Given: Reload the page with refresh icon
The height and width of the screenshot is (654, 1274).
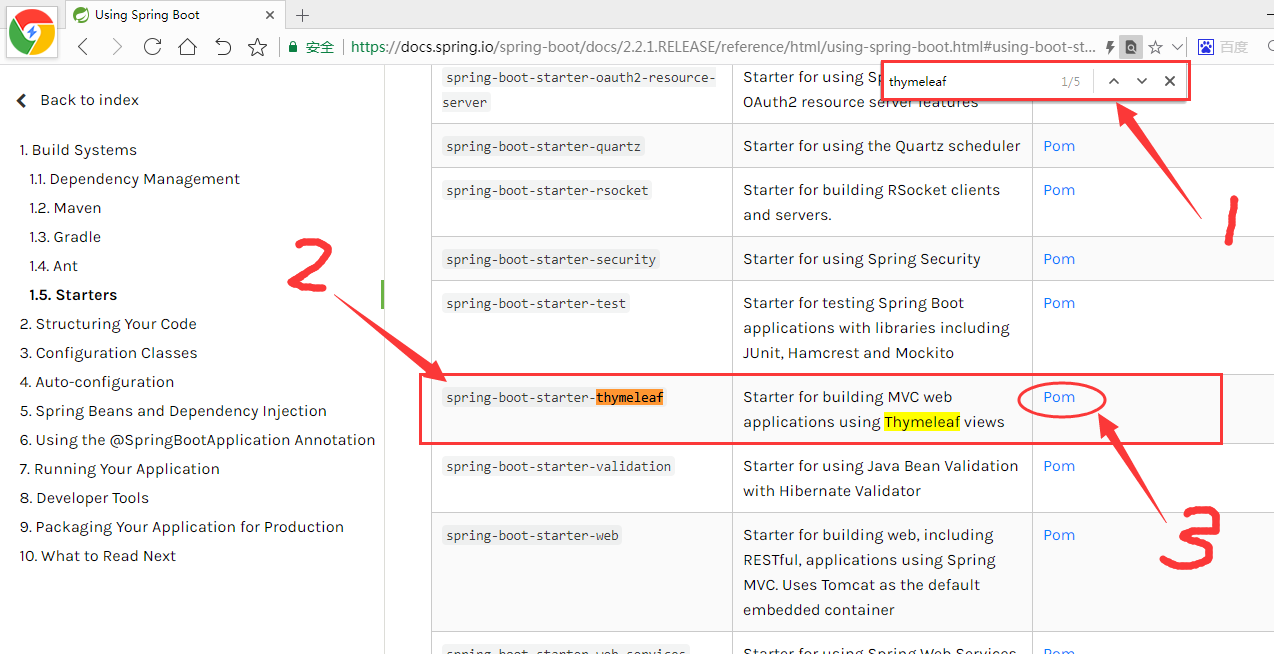Looking at the screenshot, I should tap(152, 47).
